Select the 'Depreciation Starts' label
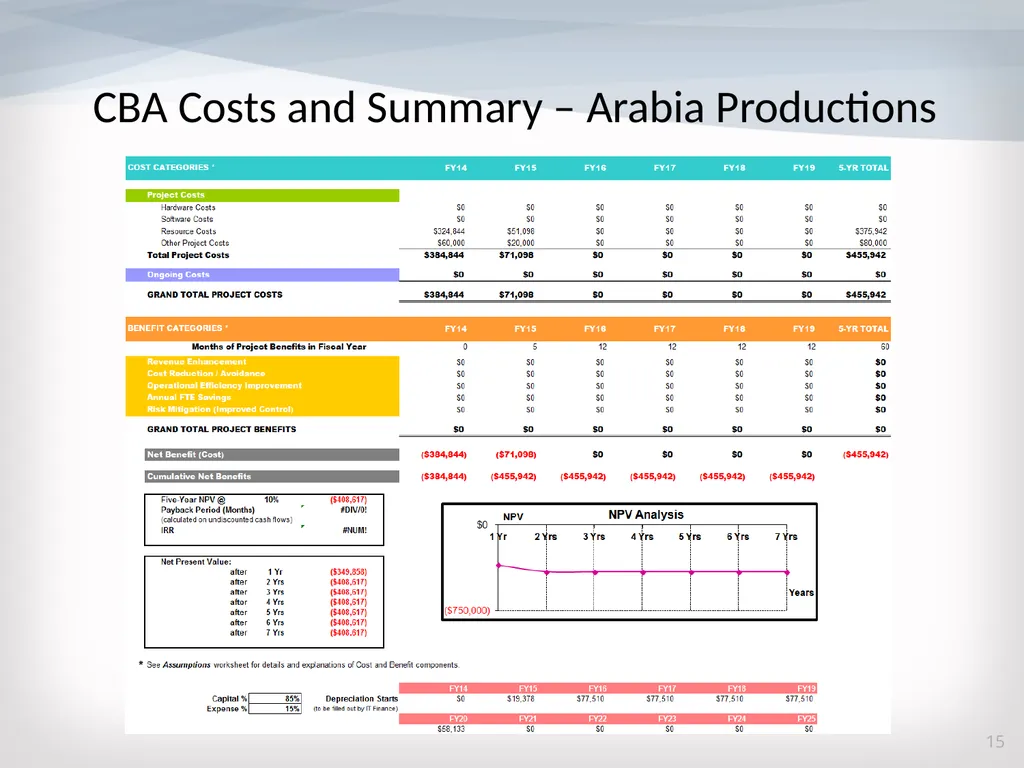Screen dimensions: 1024x768 click(x=361, y=699)
